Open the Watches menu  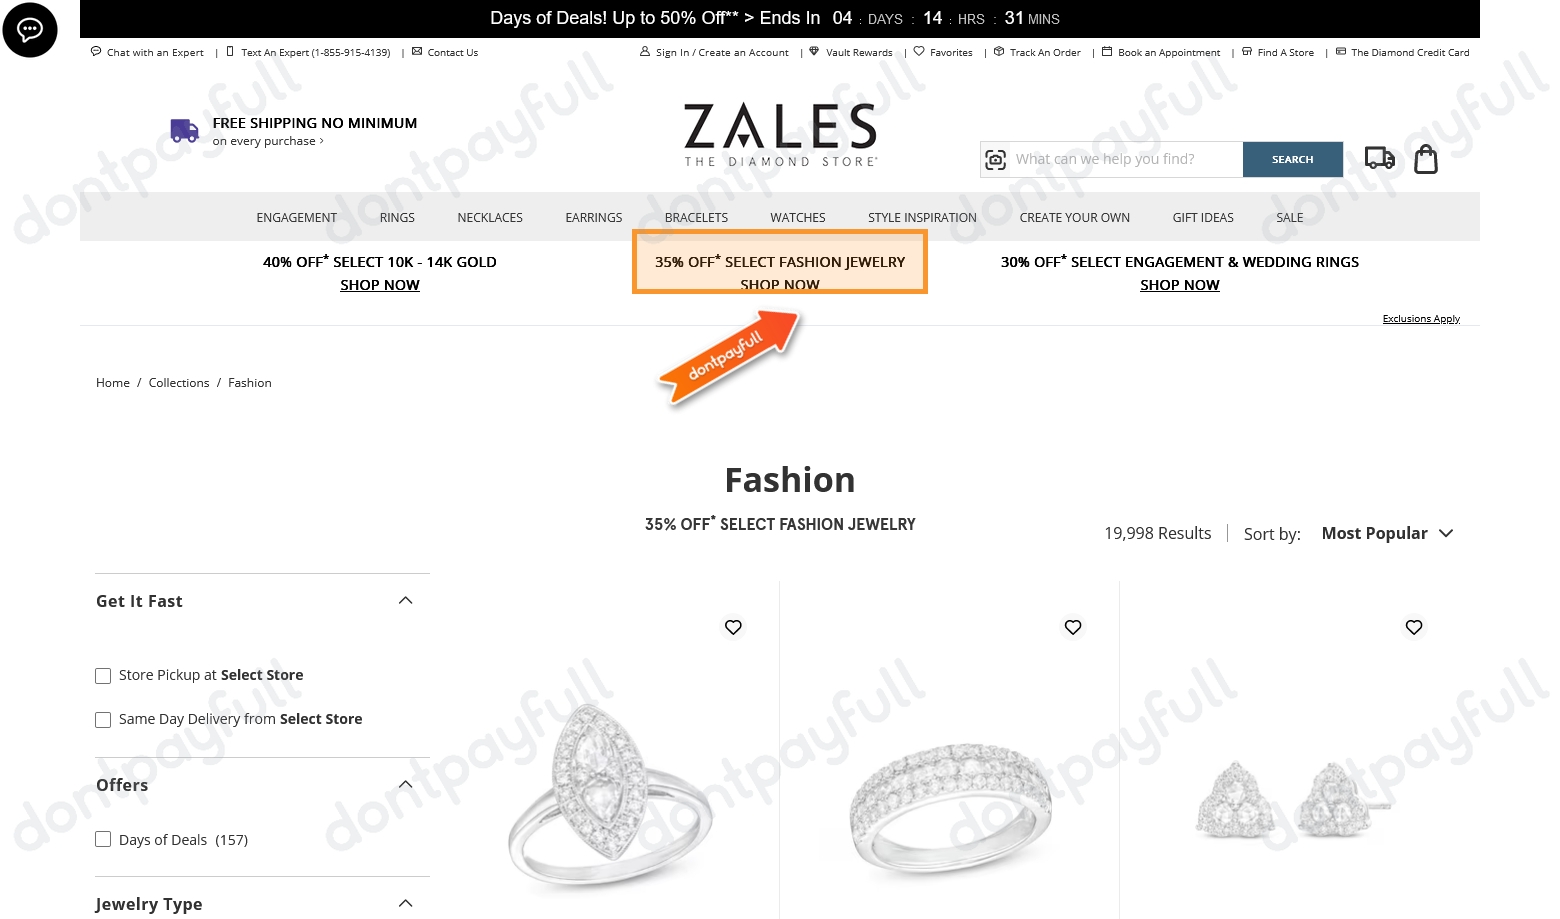click(798, 218)
